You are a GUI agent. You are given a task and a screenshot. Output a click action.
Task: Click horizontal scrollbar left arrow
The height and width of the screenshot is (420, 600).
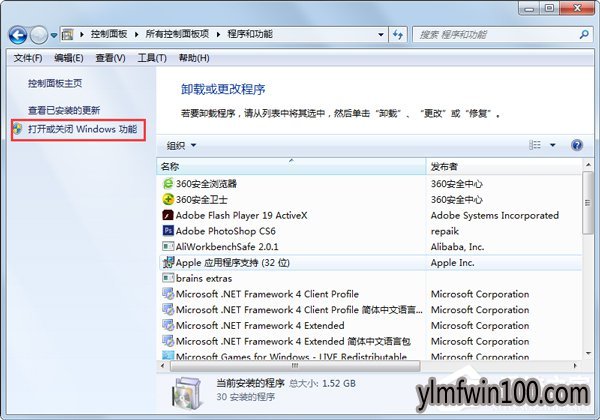coord(162,366)
